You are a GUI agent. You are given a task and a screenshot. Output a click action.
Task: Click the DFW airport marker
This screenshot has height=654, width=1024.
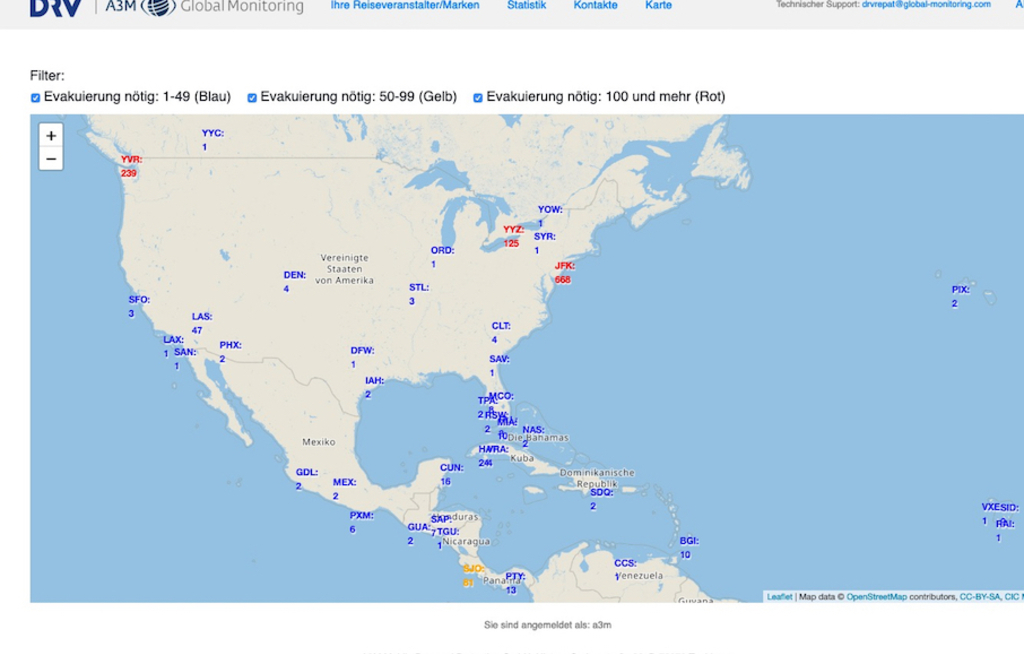click(362, 357)
